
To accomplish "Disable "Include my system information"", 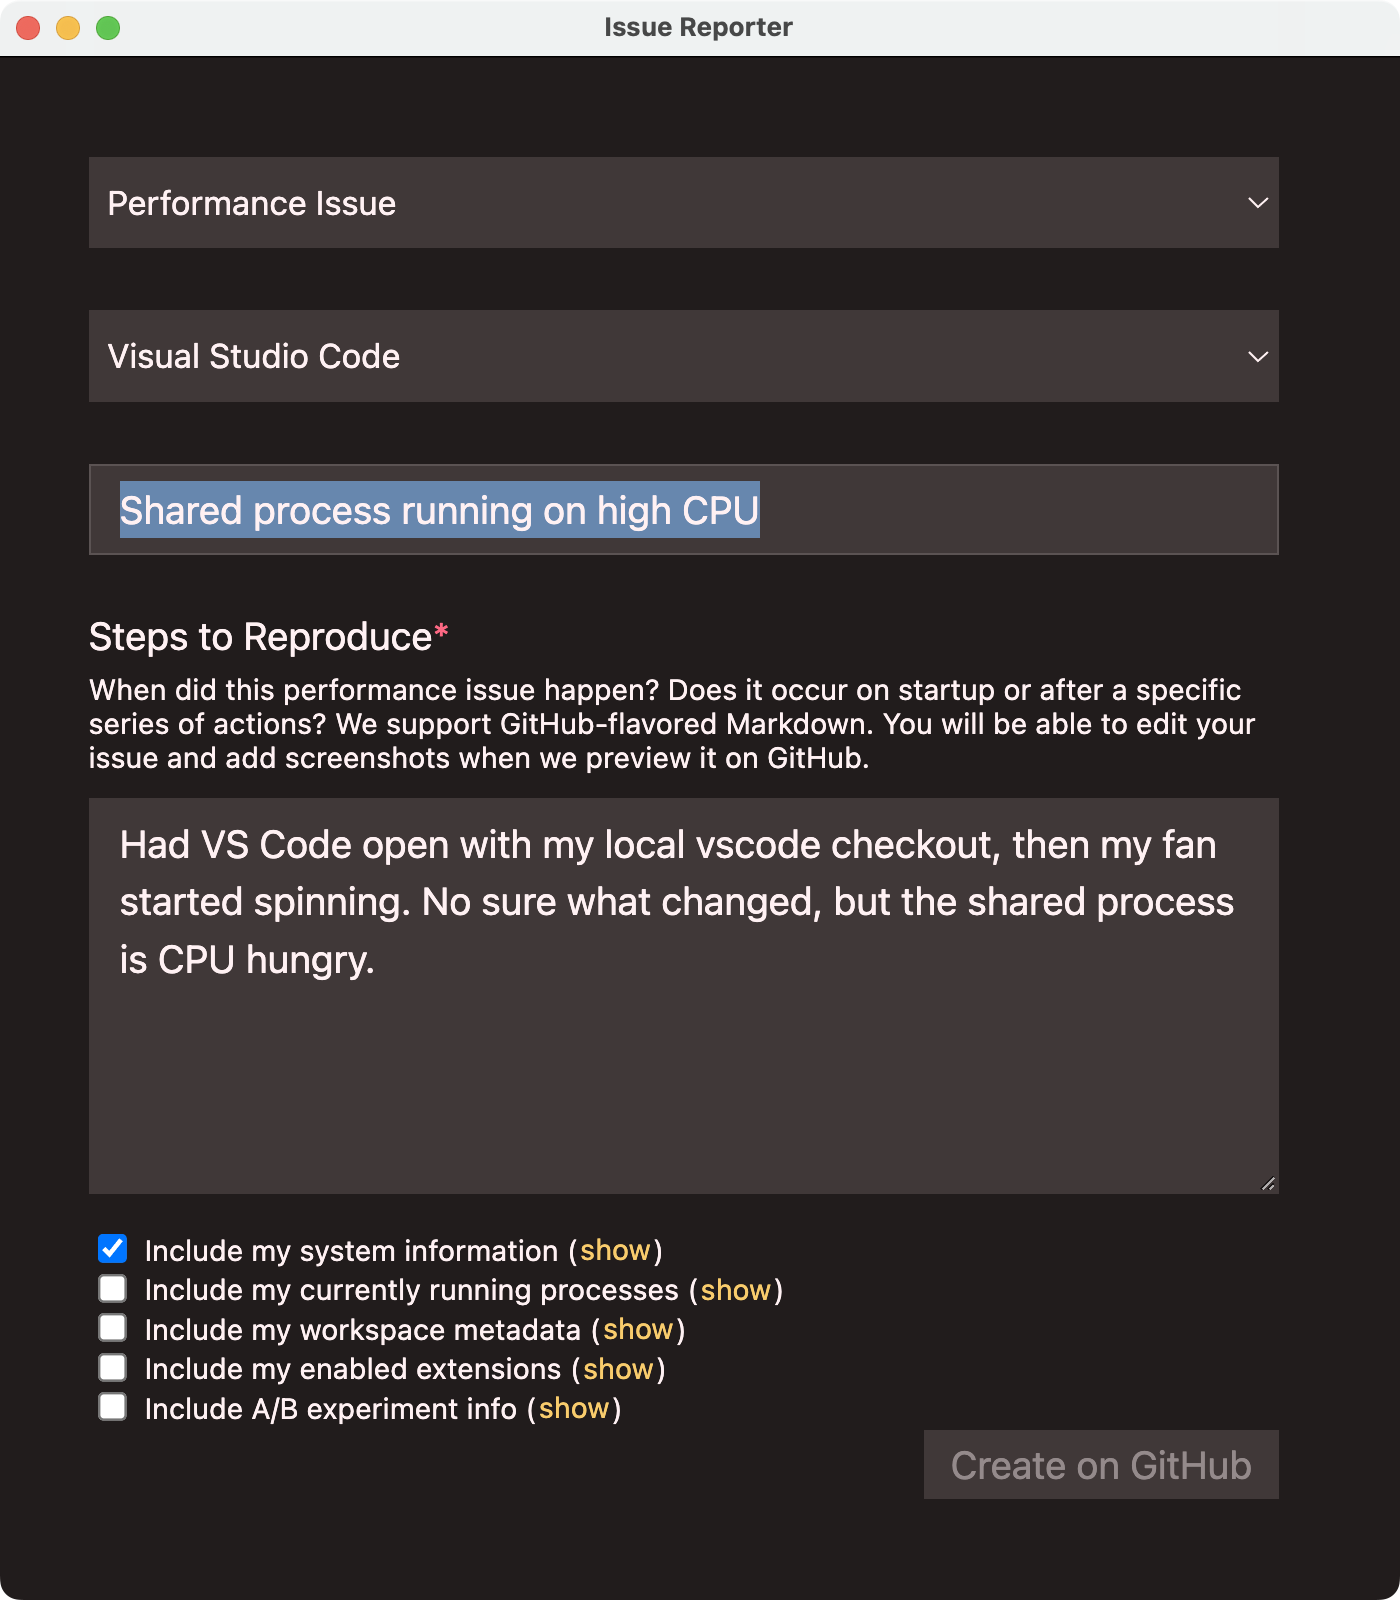I will [112, 1248].
